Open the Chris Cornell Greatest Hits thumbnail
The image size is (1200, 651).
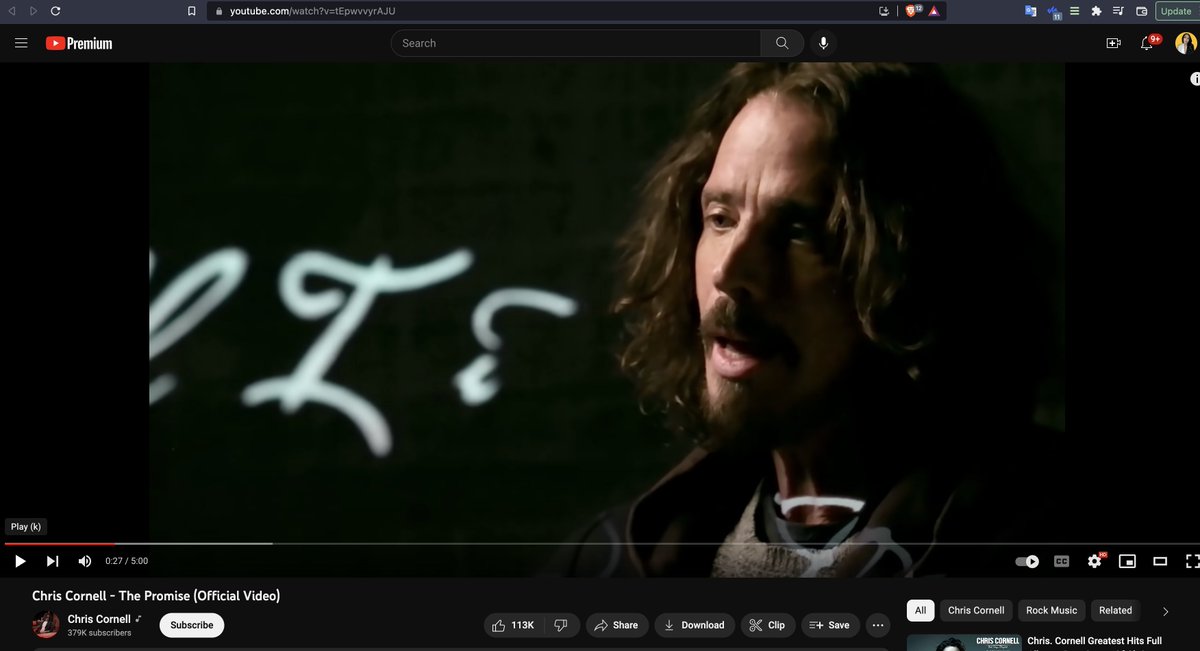964,642
